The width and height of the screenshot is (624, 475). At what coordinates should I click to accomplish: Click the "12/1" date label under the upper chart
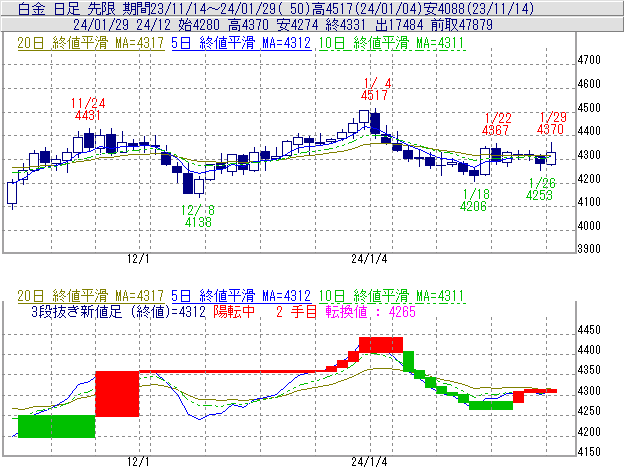tap(138, 259)
